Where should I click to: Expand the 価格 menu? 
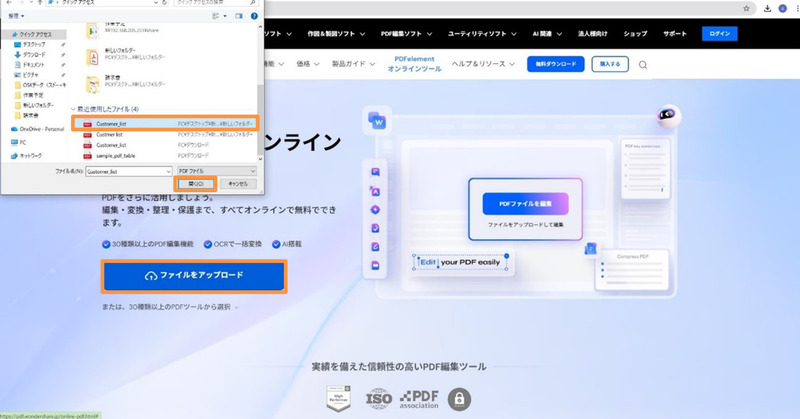(308, 64)
